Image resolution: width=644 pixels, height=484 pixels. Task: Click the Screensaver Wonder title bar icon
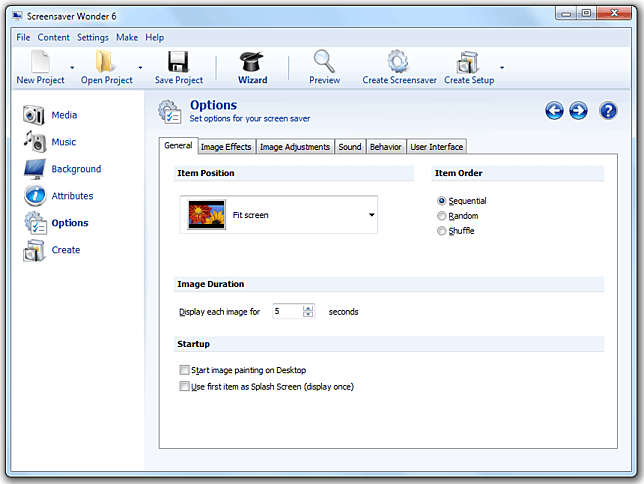tap(17, 16)
